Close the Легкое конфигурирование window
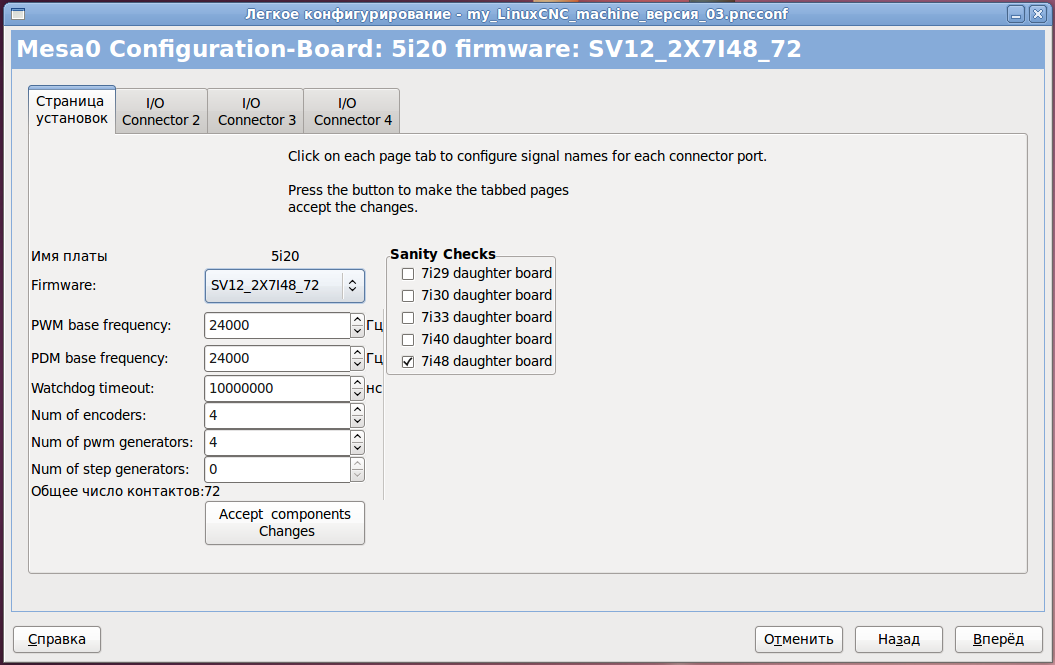This screenshot has width=1055, height=665. [x=1038, y=13]
